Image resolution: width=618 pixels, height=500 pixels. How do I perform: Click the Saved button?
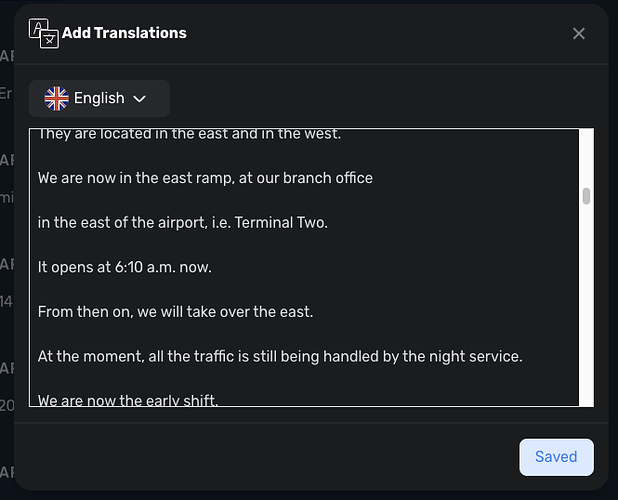coord(556,457)
